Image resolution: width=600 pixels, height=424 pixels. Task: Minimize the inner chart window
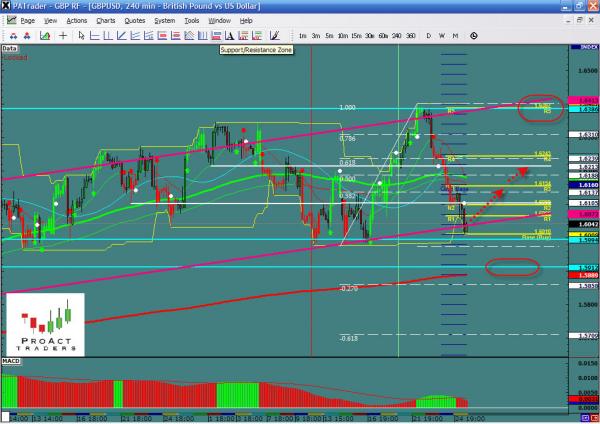tap(569, 20)
